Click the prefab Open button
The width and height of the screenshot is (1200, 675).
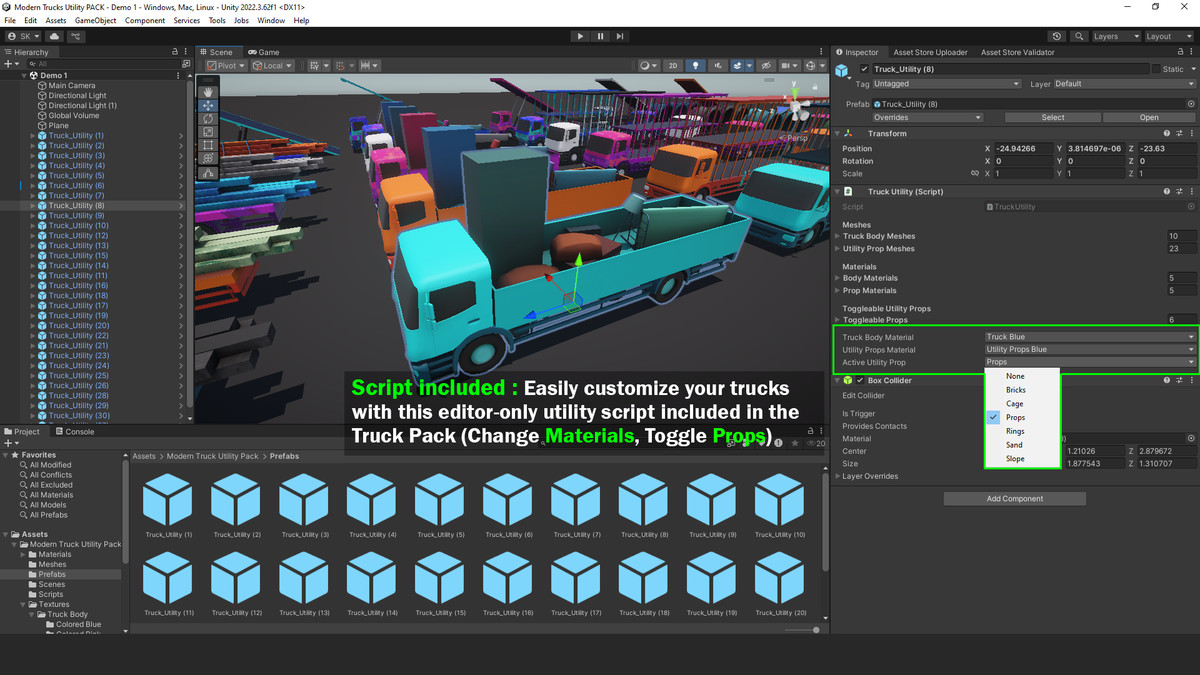click(1149, 117)
